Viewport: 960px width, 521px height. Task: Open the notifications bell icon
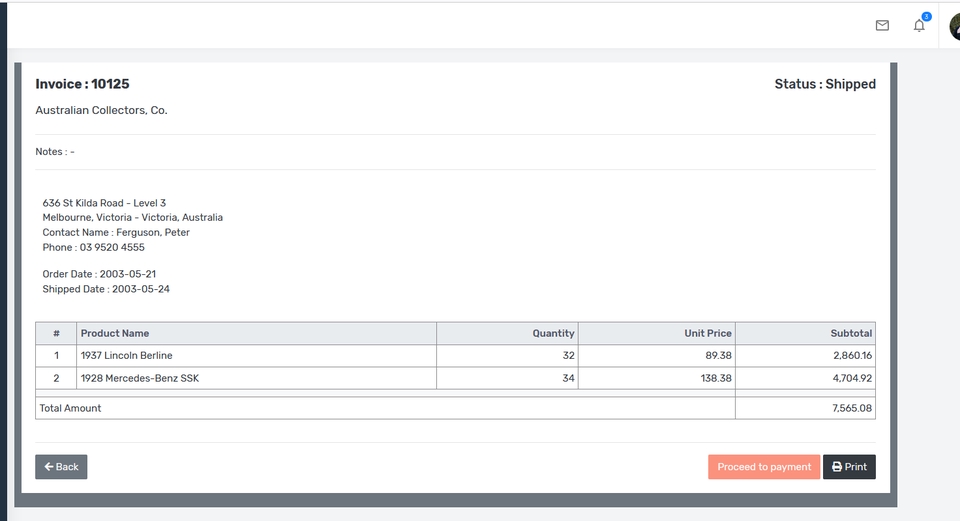coord(919,25)
